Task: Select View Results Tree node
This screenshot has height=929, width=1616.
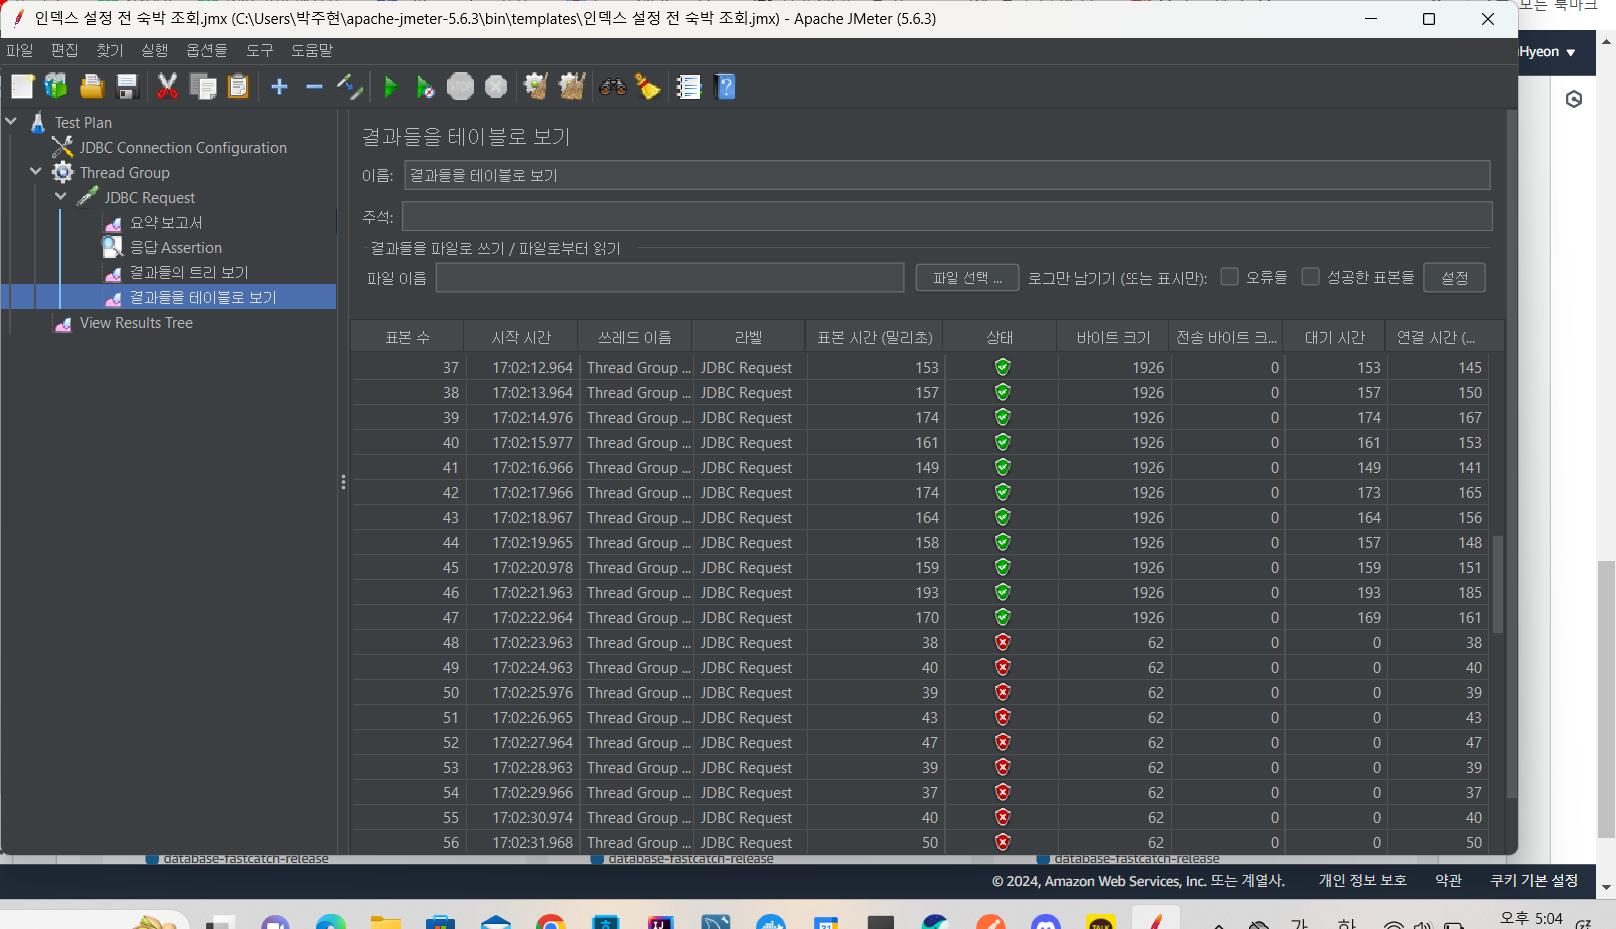Action: [136, 322]
